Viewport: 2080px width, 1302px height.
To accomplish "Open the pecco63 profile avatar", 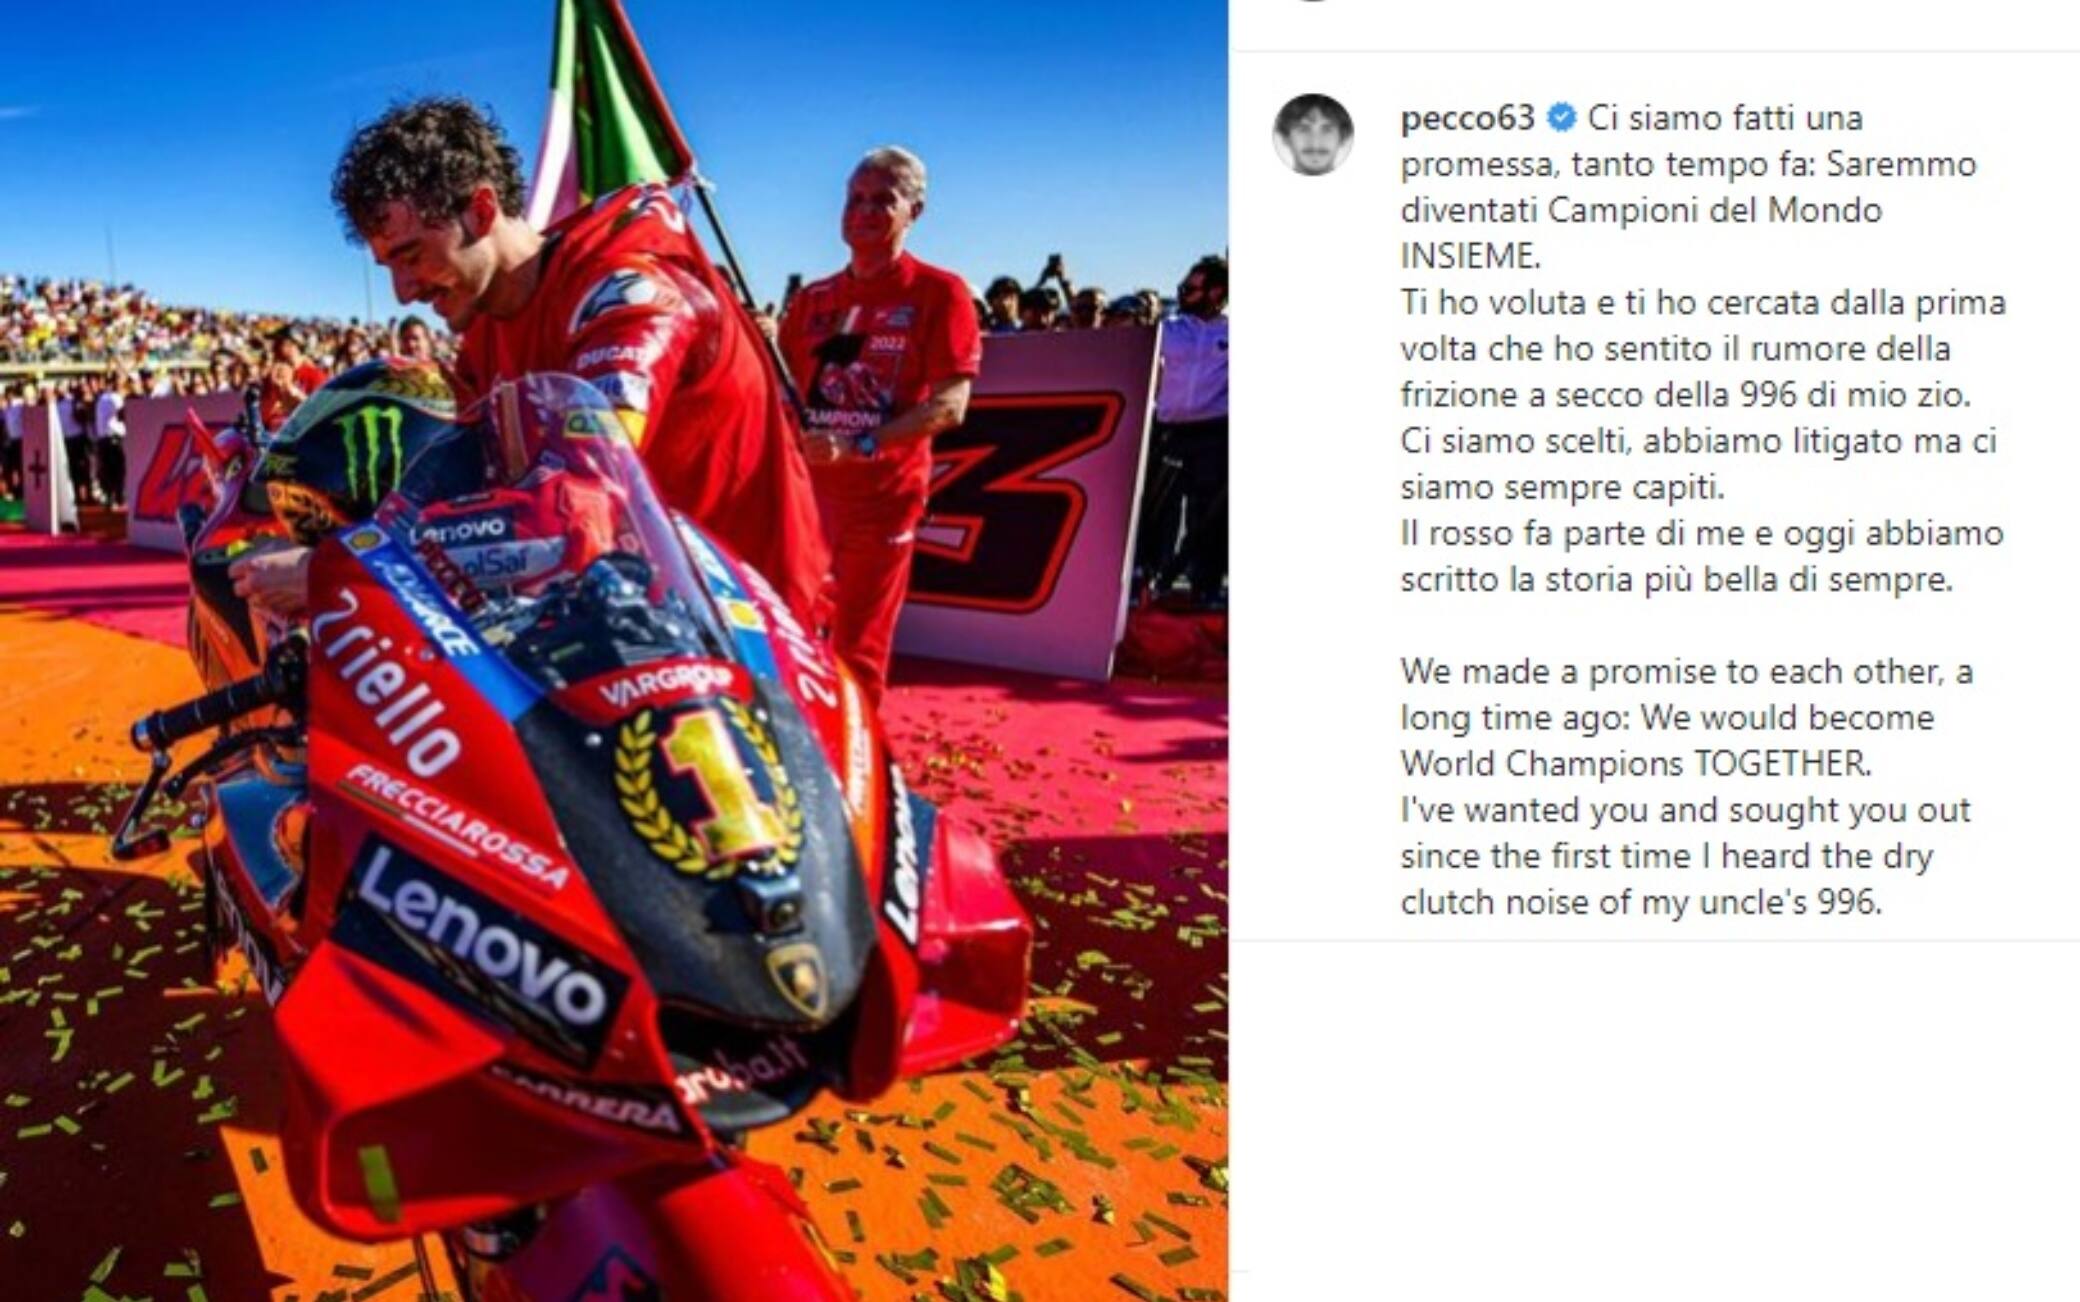I will pyautogui.click(x=1313, y=134).
